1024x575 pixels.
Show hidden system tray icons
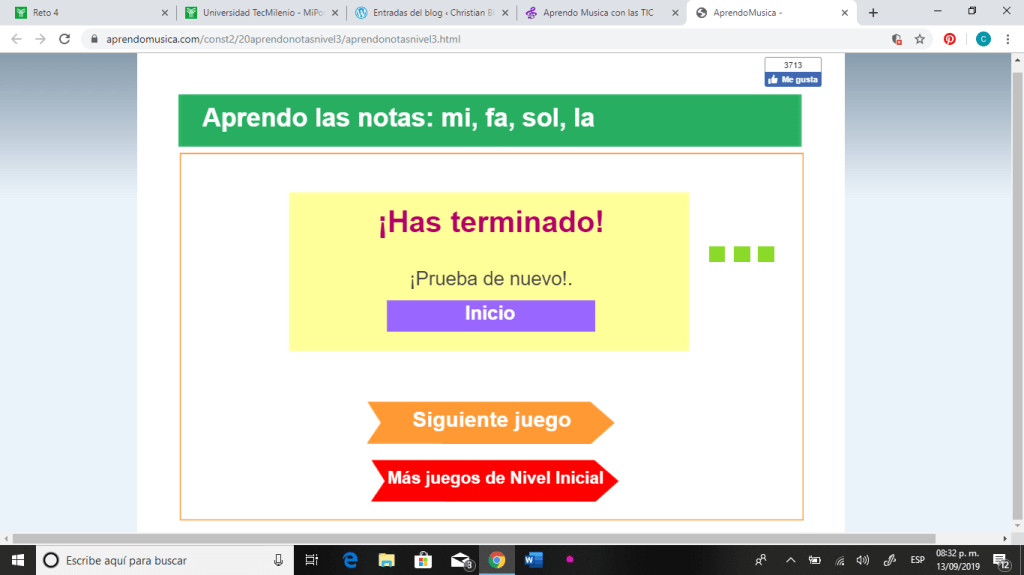[790, 560]
